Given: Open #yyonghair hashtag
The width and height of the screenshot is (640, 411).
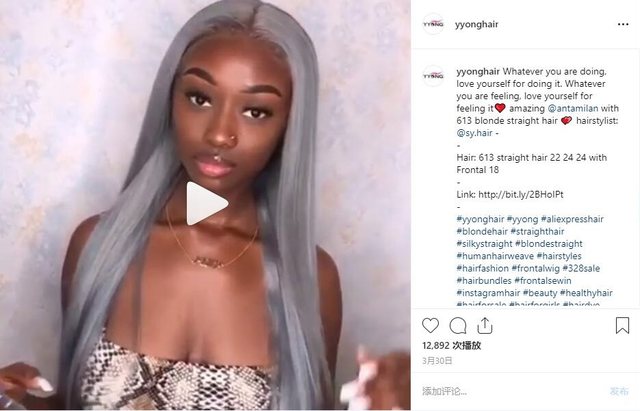Looking at the screenshot, I should [480, 219].
